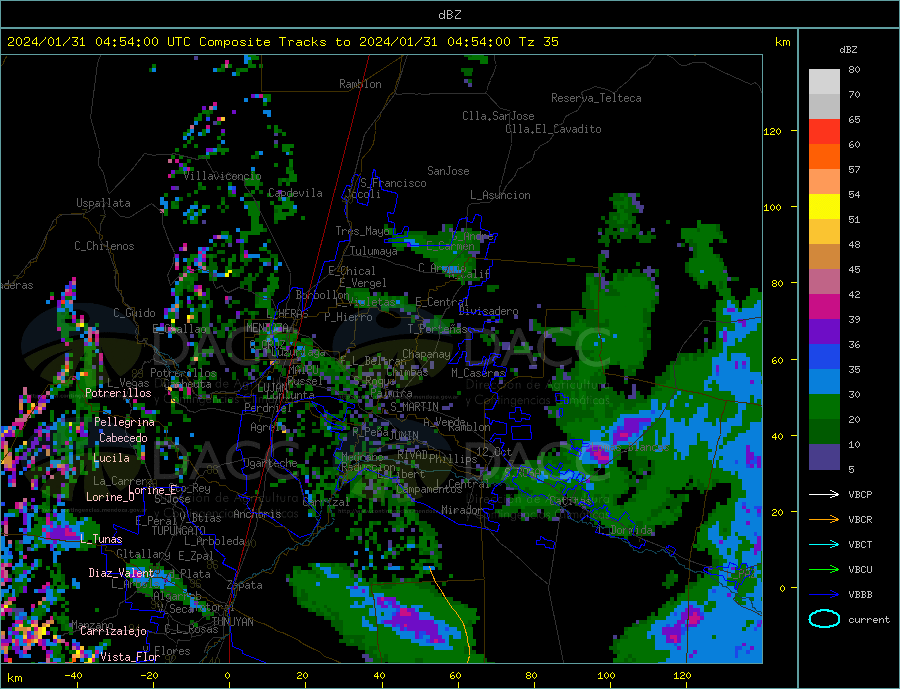
Task: Click the 'Potrerillos' white map label
Action: [x=118, y=393]
